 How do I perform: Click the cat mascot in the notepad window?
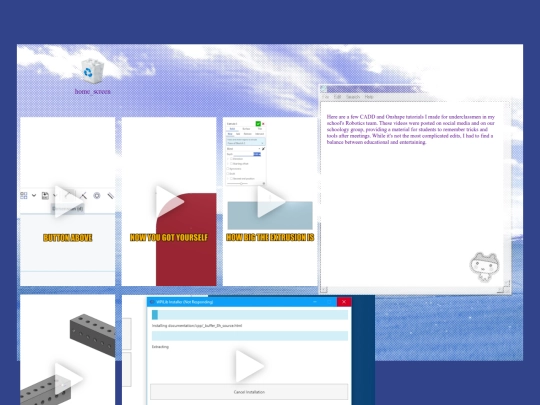pyautogui.click(x=485, y=267)
